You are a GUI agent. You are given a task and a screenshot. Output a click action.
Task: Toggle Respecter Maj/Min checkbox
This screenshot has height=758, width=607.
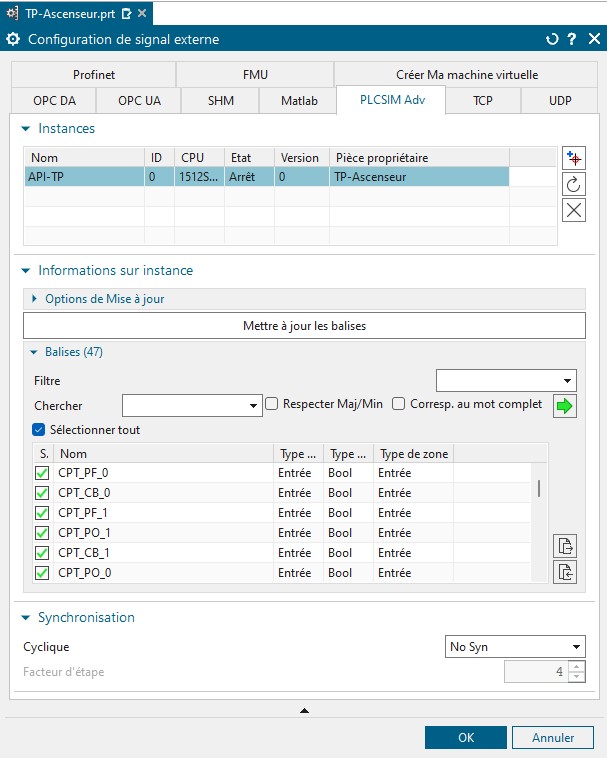click(x=272, y=404)
